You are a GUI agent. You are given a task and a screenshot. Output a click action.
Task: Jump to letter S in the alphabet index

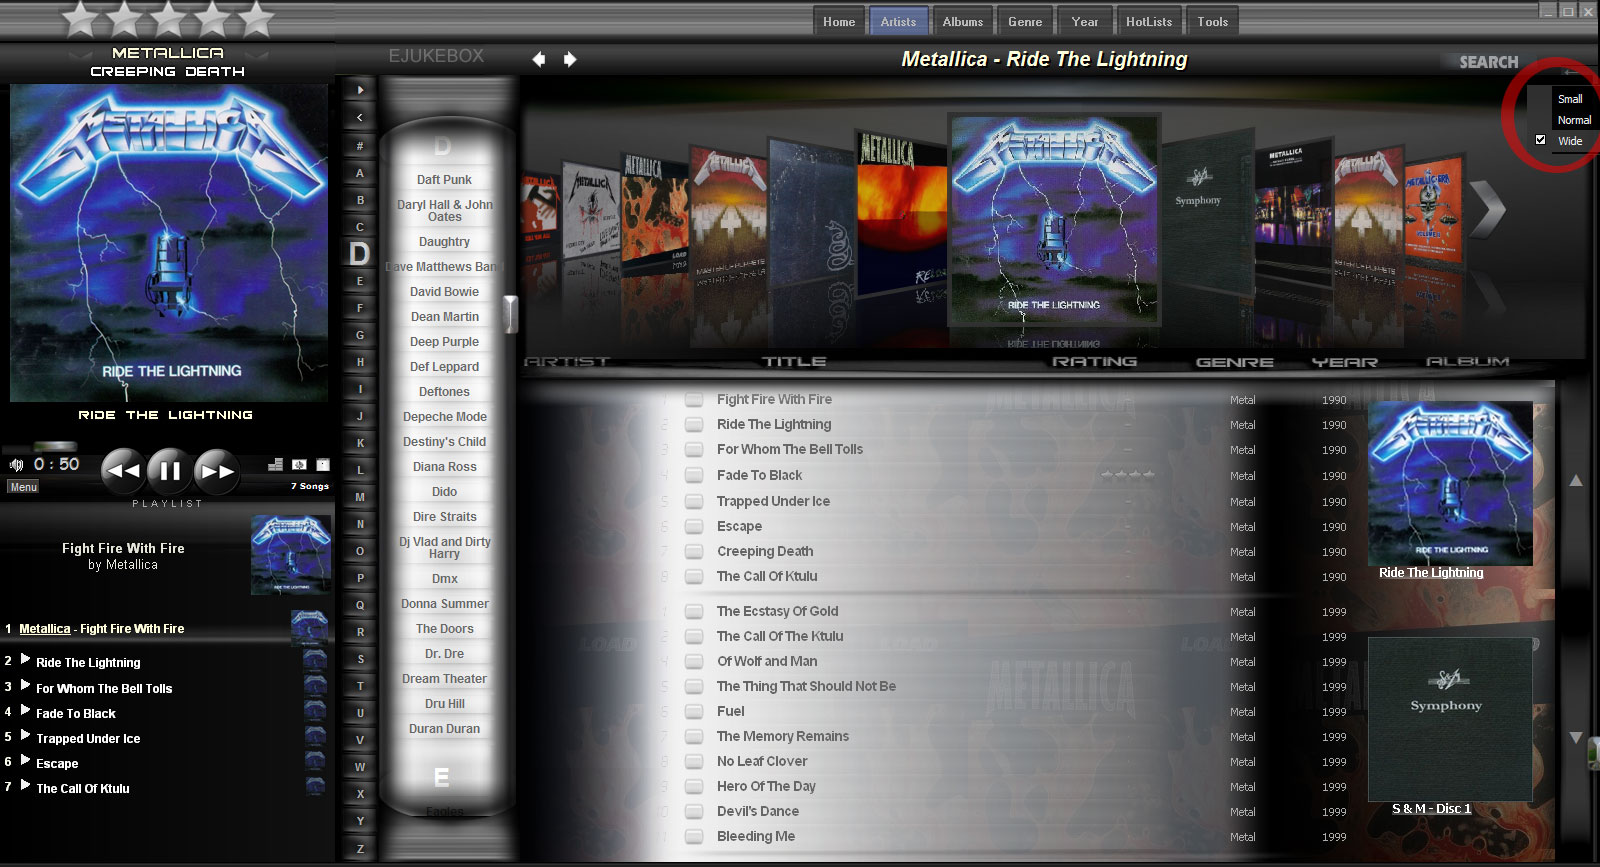coord(360,659)
